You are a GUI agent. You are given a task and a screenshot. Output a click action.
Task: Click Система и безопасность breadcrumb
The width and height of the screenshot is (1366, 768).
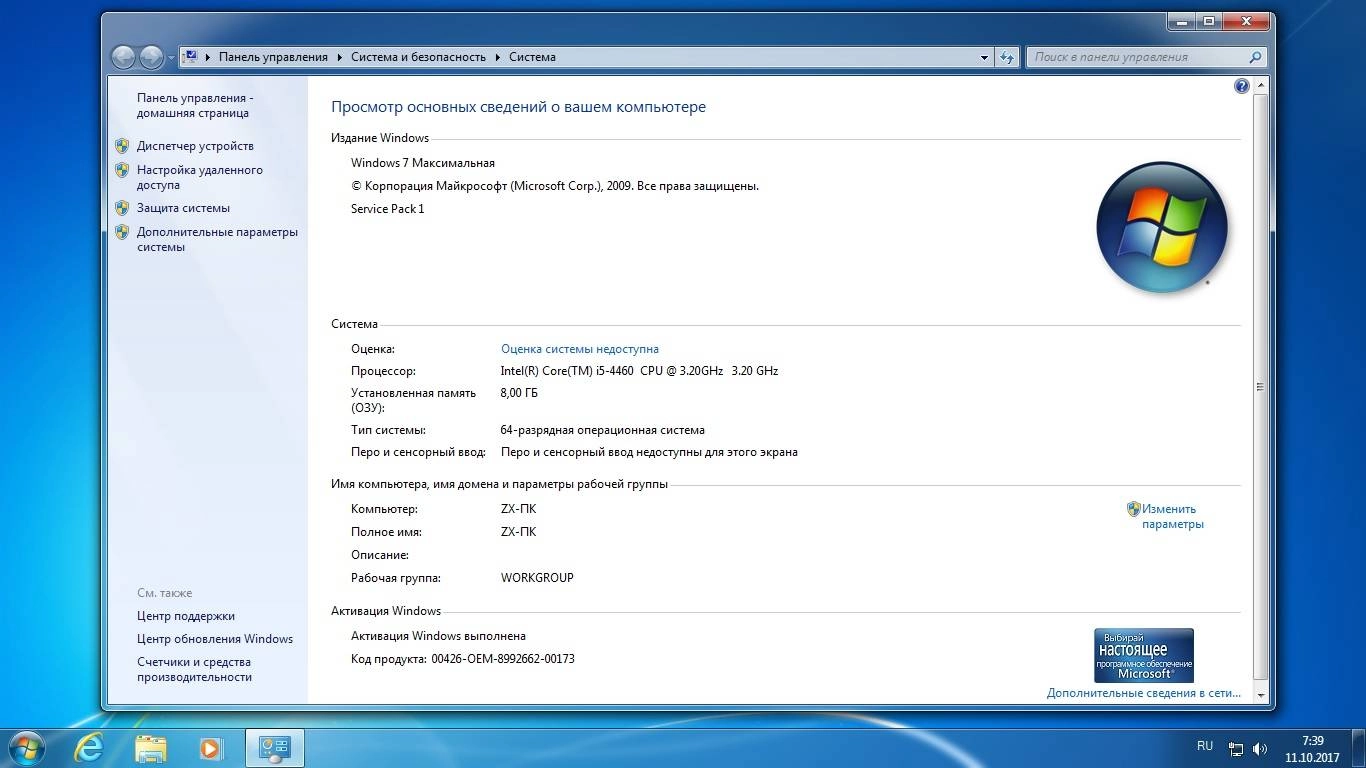pos(418,57)
